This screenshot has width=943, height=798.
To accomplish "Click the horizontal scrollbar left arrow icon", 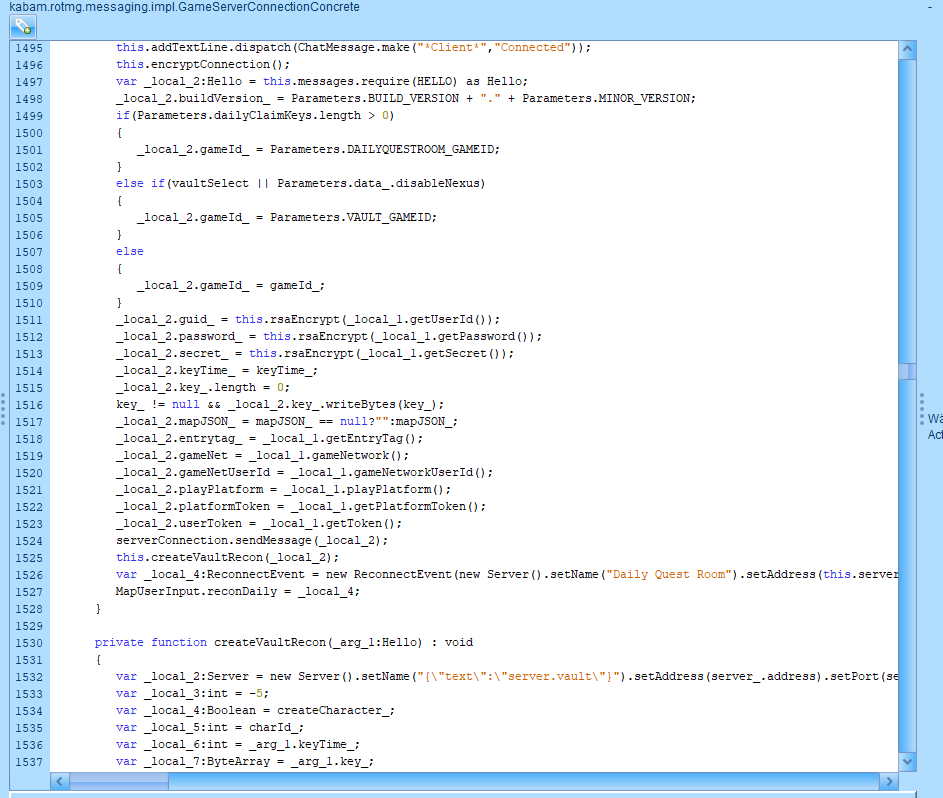I will pyautogui.click(x=58, y=781).
